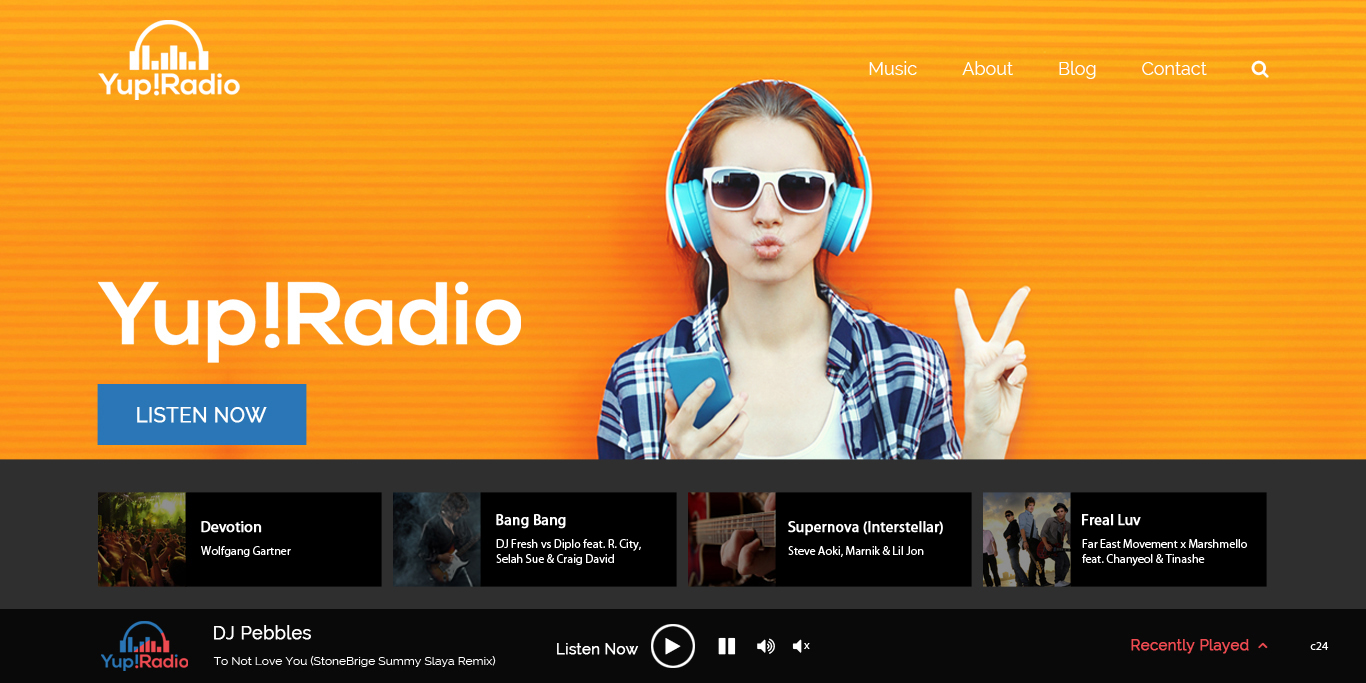1366x683 pixels.
Task: Open the Blog section
Action: pos(1077,69)
